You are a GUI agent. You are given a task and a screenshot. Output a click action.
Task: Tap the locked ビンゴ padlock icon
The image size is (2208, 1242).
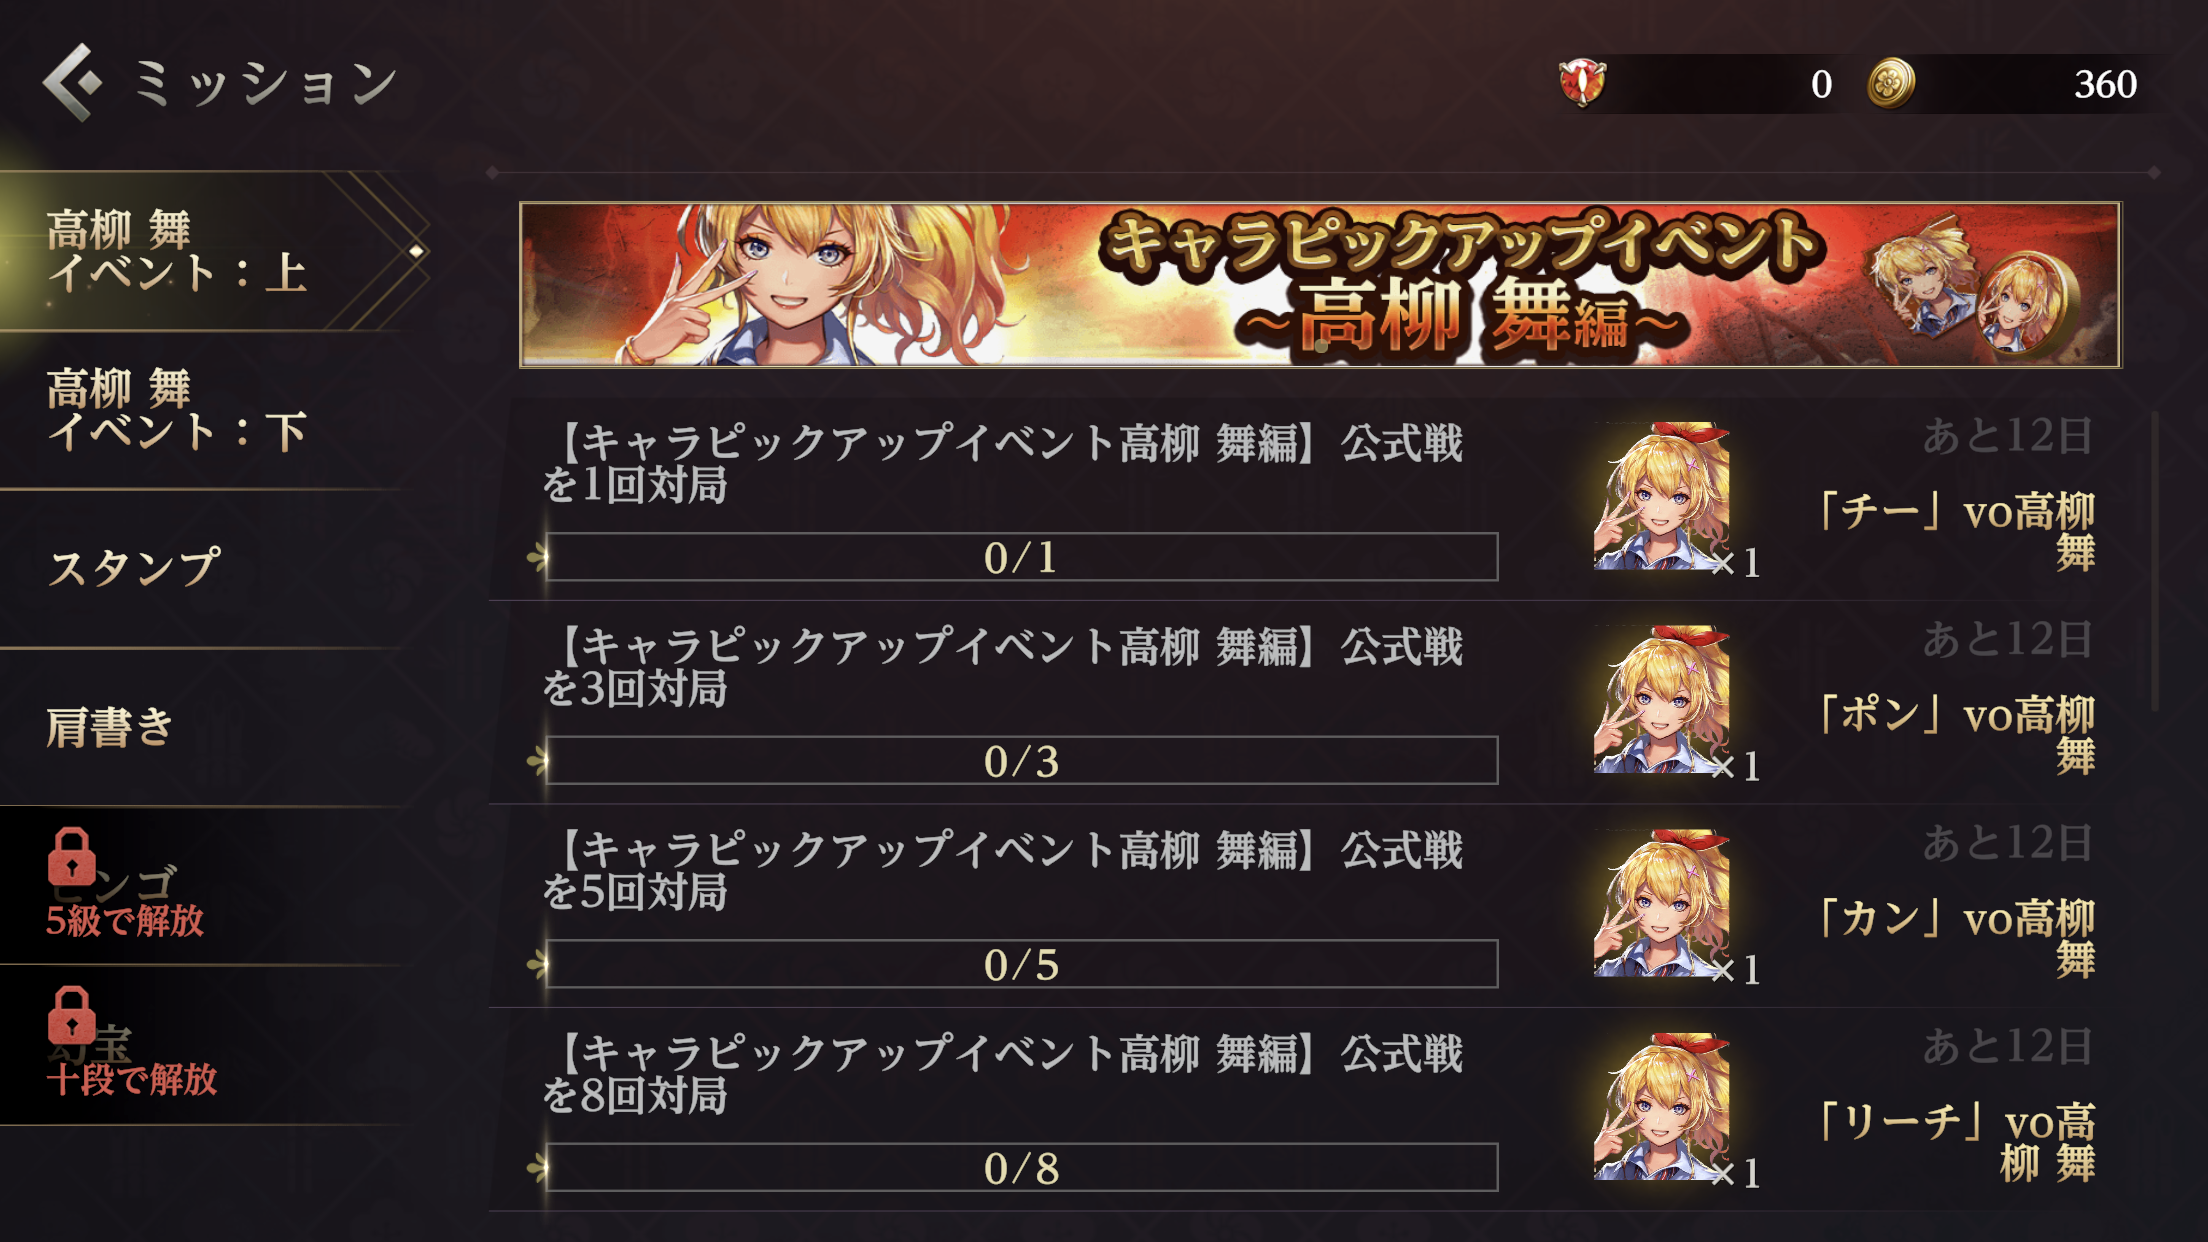coord(72,857)
